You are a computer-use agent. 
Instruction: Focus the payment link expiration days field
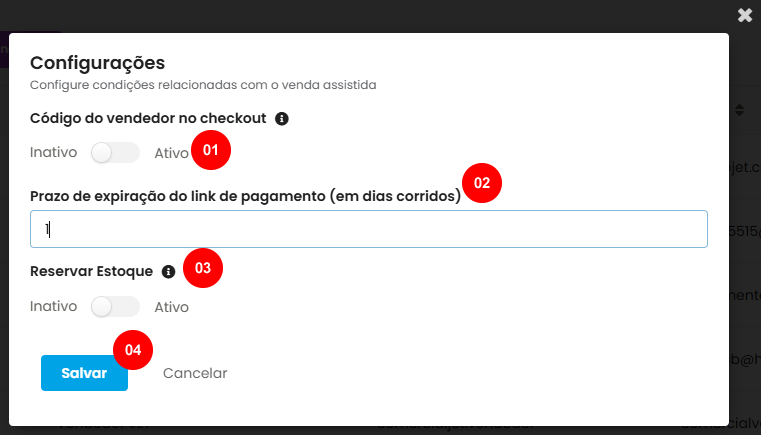tap(368, 229)
